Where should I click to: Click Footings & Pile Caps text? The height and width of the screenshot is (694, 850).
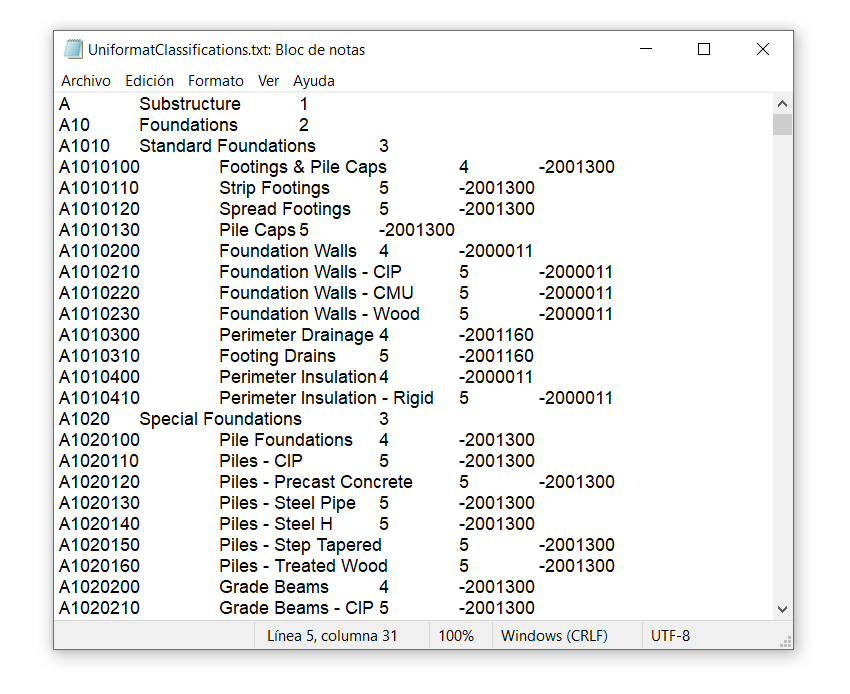pos(302,168)
